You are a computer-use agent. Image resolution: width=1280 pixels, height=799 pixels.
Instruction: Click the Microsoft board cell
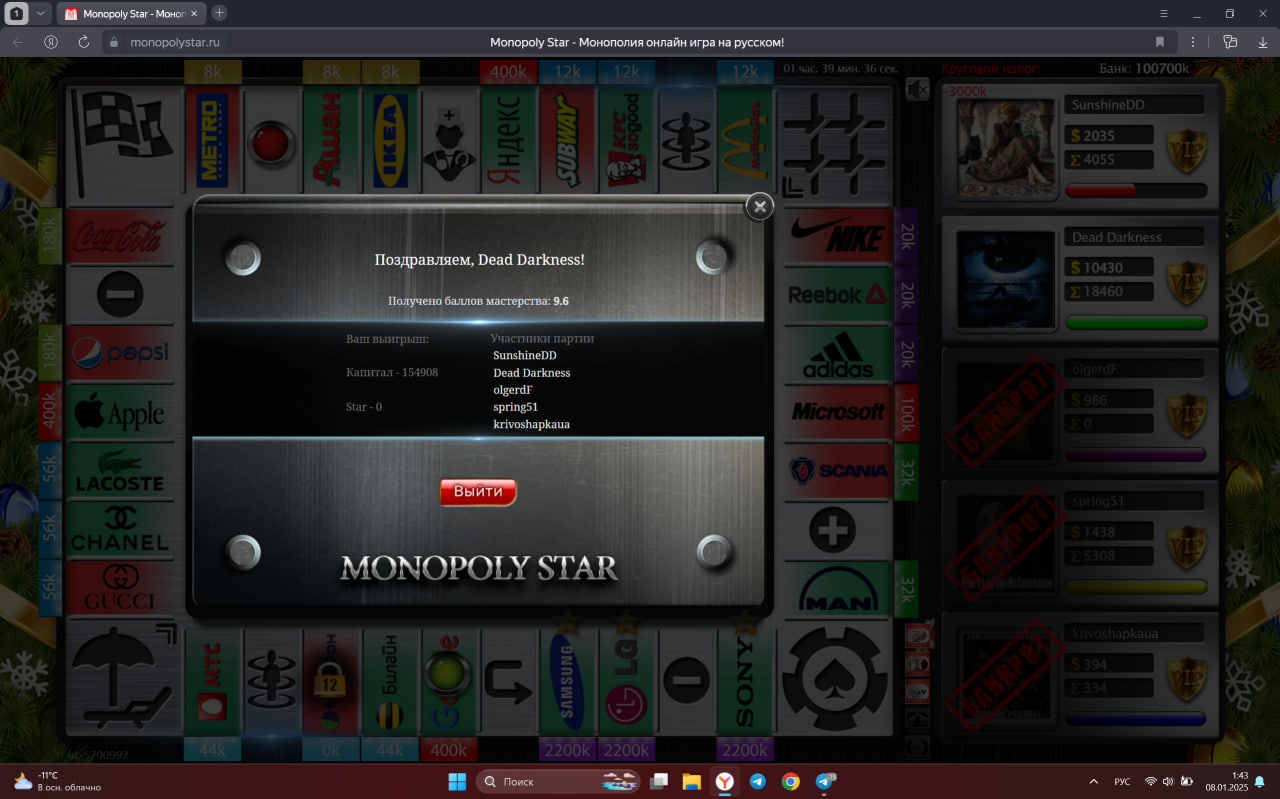pyautogui.click(x=838, y=412)
